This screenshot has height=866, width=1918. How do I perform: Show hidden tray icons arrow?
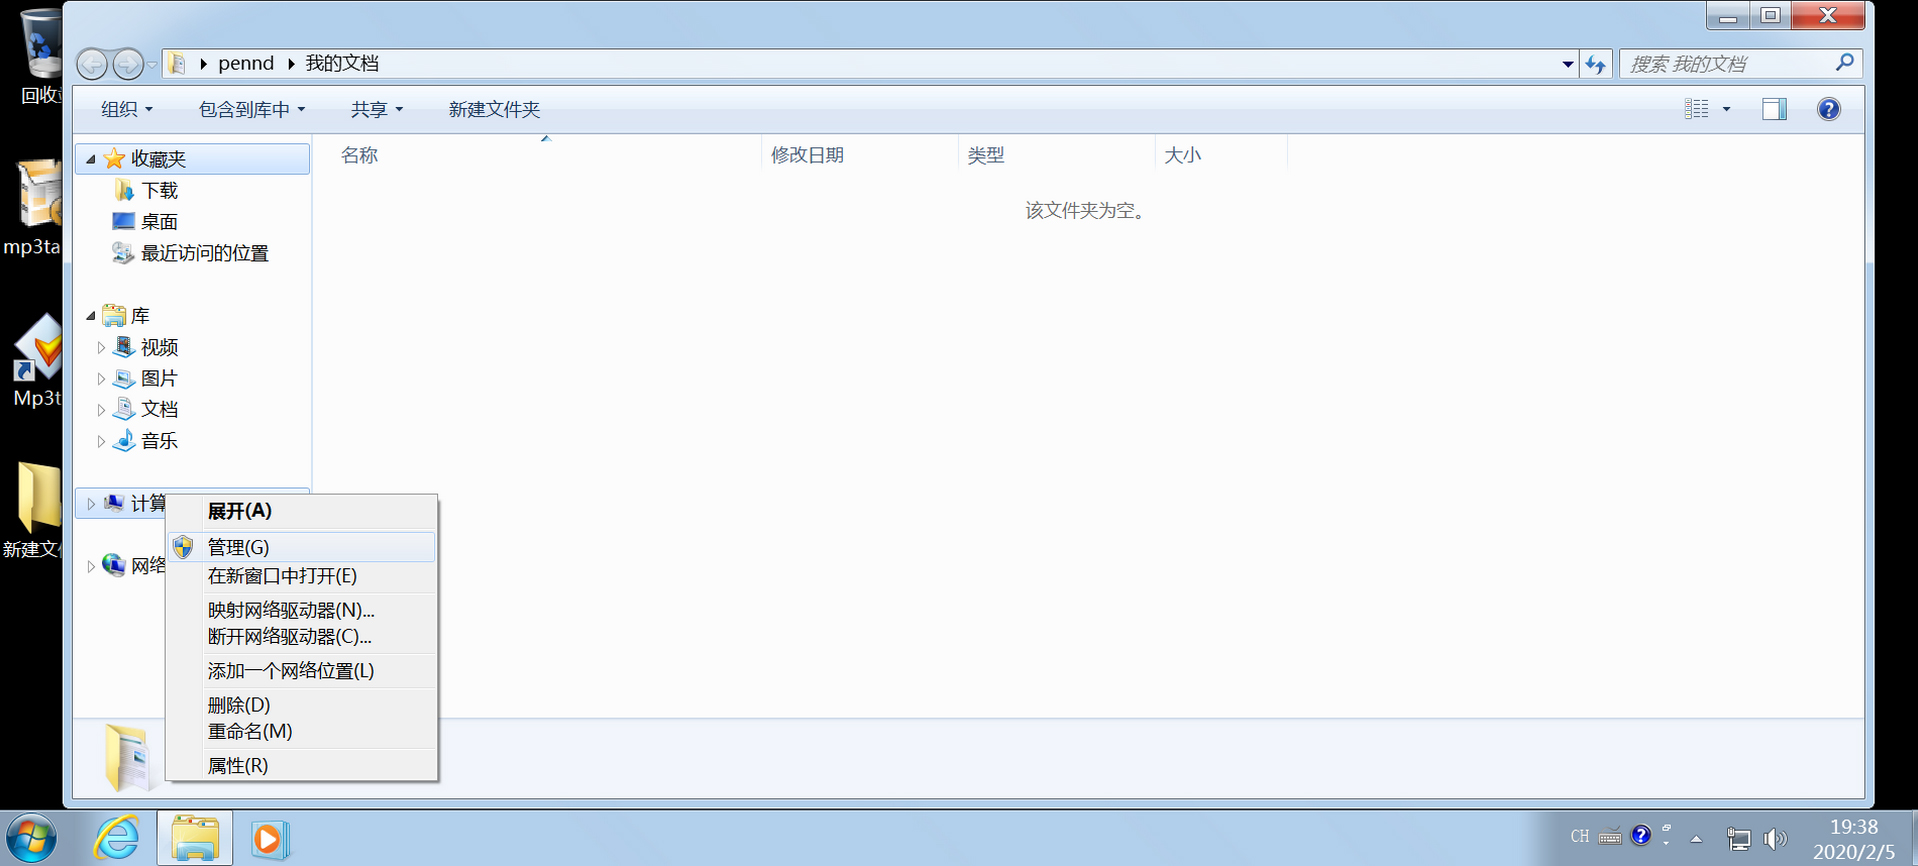pos(1696,839)
